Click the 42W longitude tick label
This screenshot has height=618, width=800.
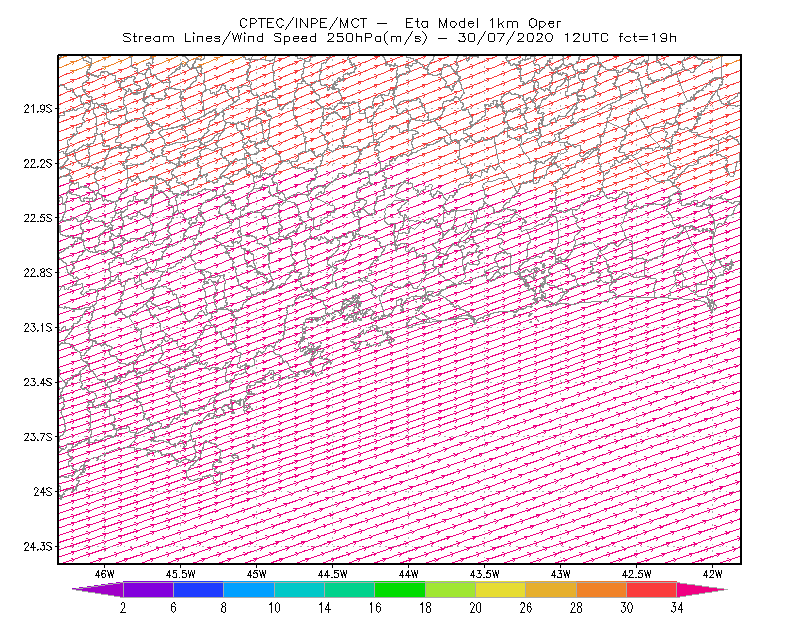pos(712,574)
